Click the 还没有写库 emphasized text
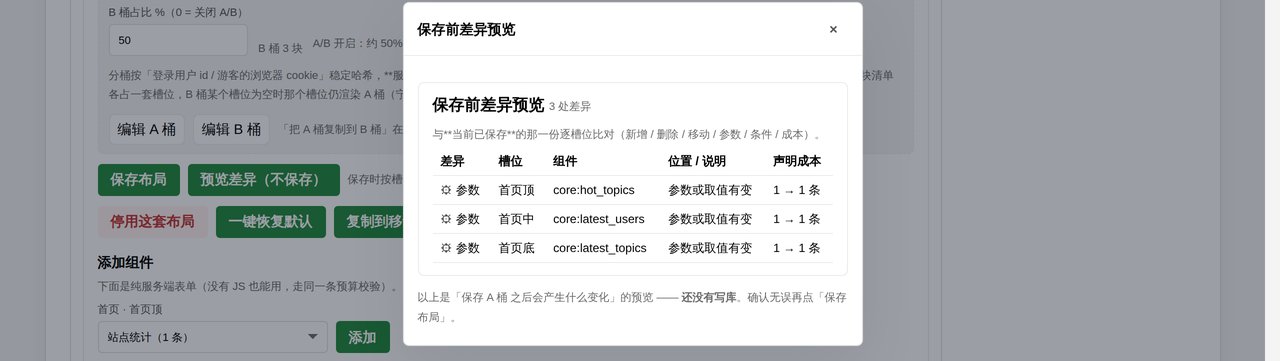Image resolution: width=1280 pixels, height=361 pixels. (x=709, y=297)
